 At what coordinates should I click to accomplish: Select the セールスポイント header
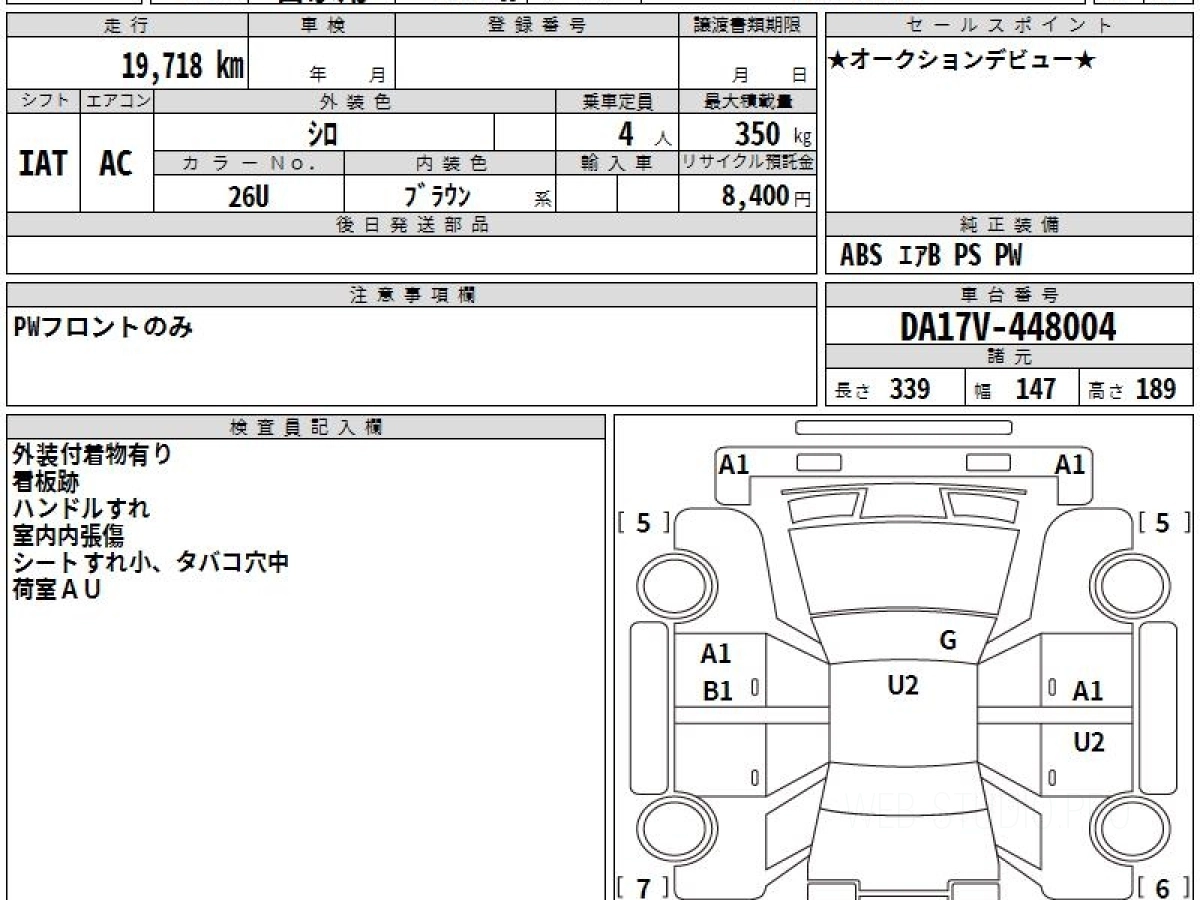pyautogui.click(x=1009, y=25)
